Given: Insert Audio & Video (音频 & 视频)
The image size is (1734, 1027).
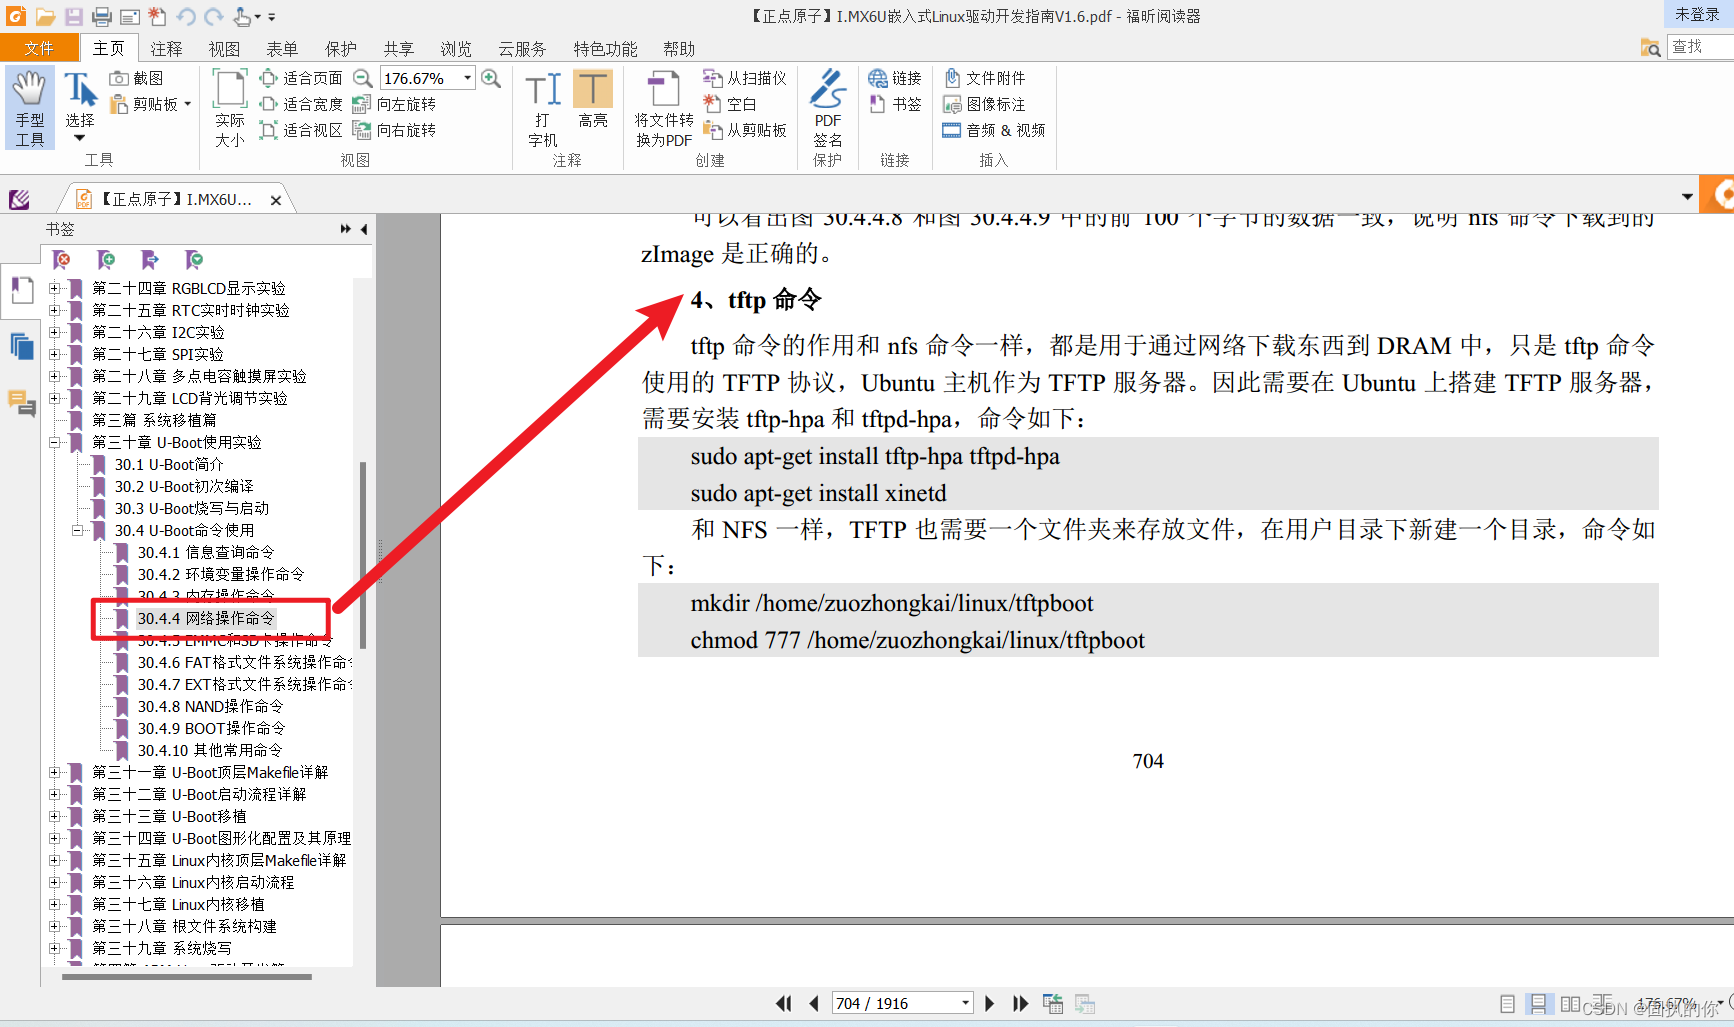Looking at the screenshot, I should [994, 130].
